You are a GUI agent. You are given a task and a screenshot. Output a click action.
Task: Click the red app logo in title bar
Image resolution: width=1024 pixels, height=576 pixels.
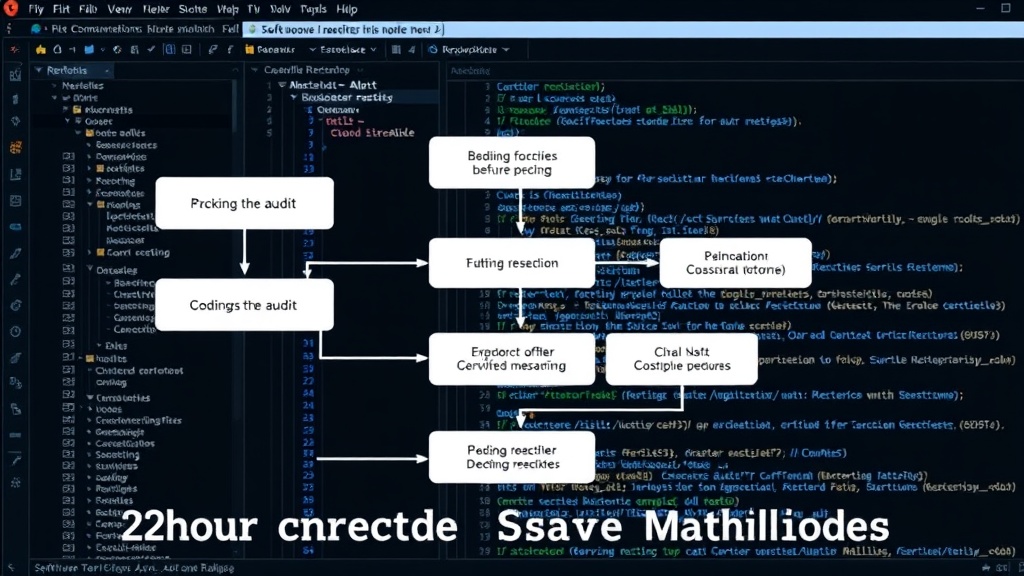(10, 8)
